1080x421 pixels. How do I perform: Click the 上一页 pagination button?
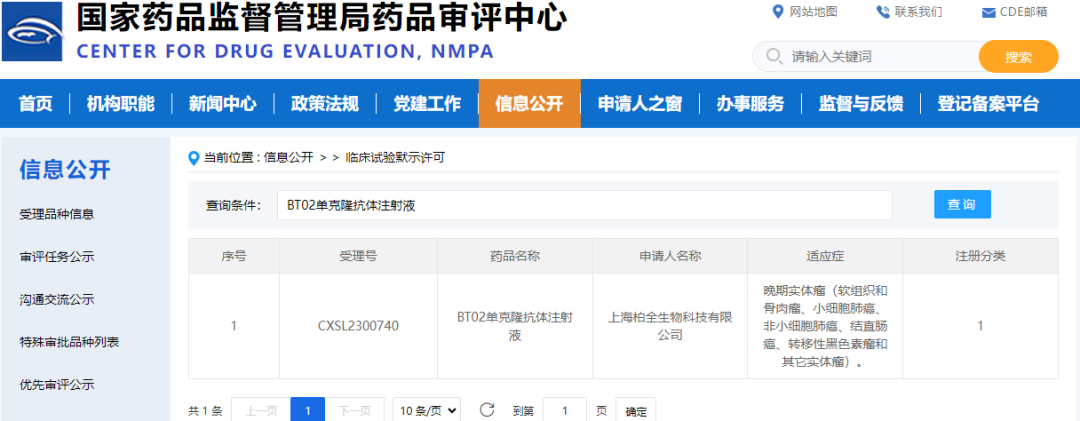[x=261, y=411]
